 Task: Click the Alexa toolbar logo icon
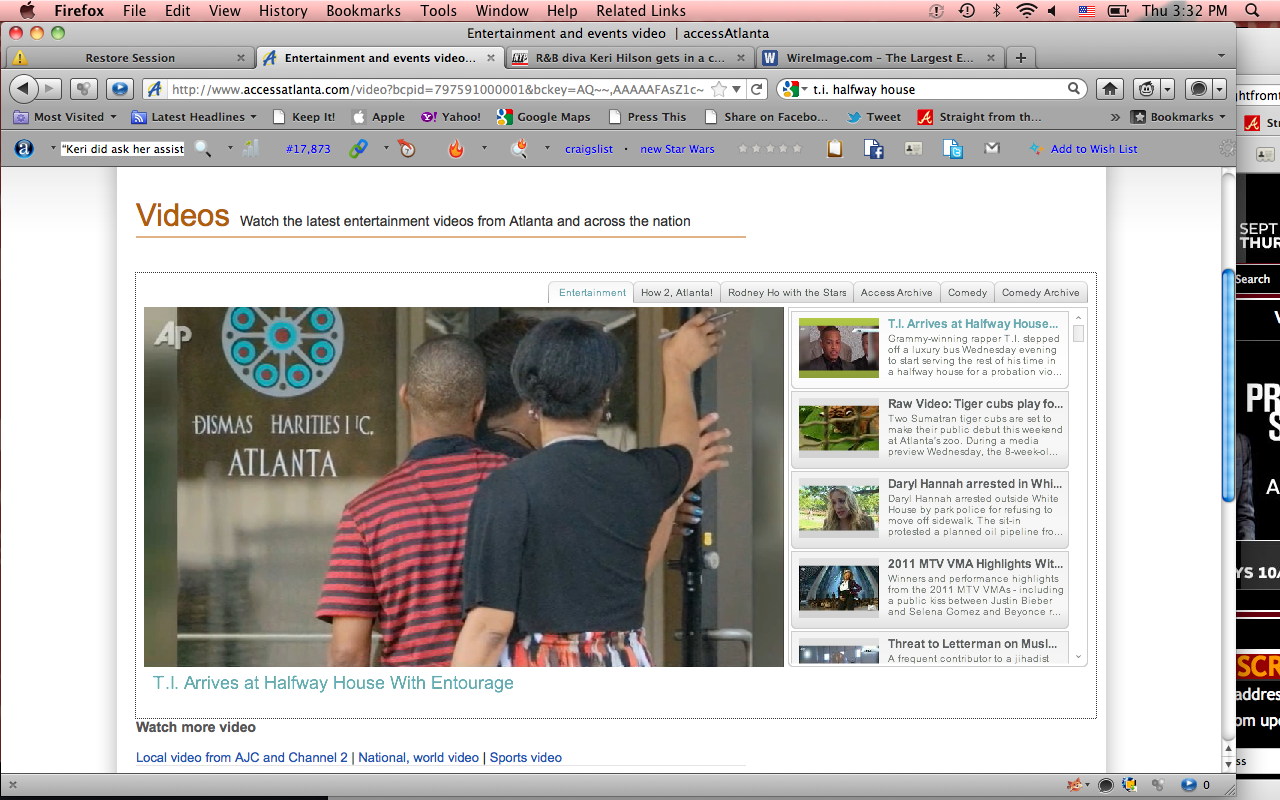point(24,149)
